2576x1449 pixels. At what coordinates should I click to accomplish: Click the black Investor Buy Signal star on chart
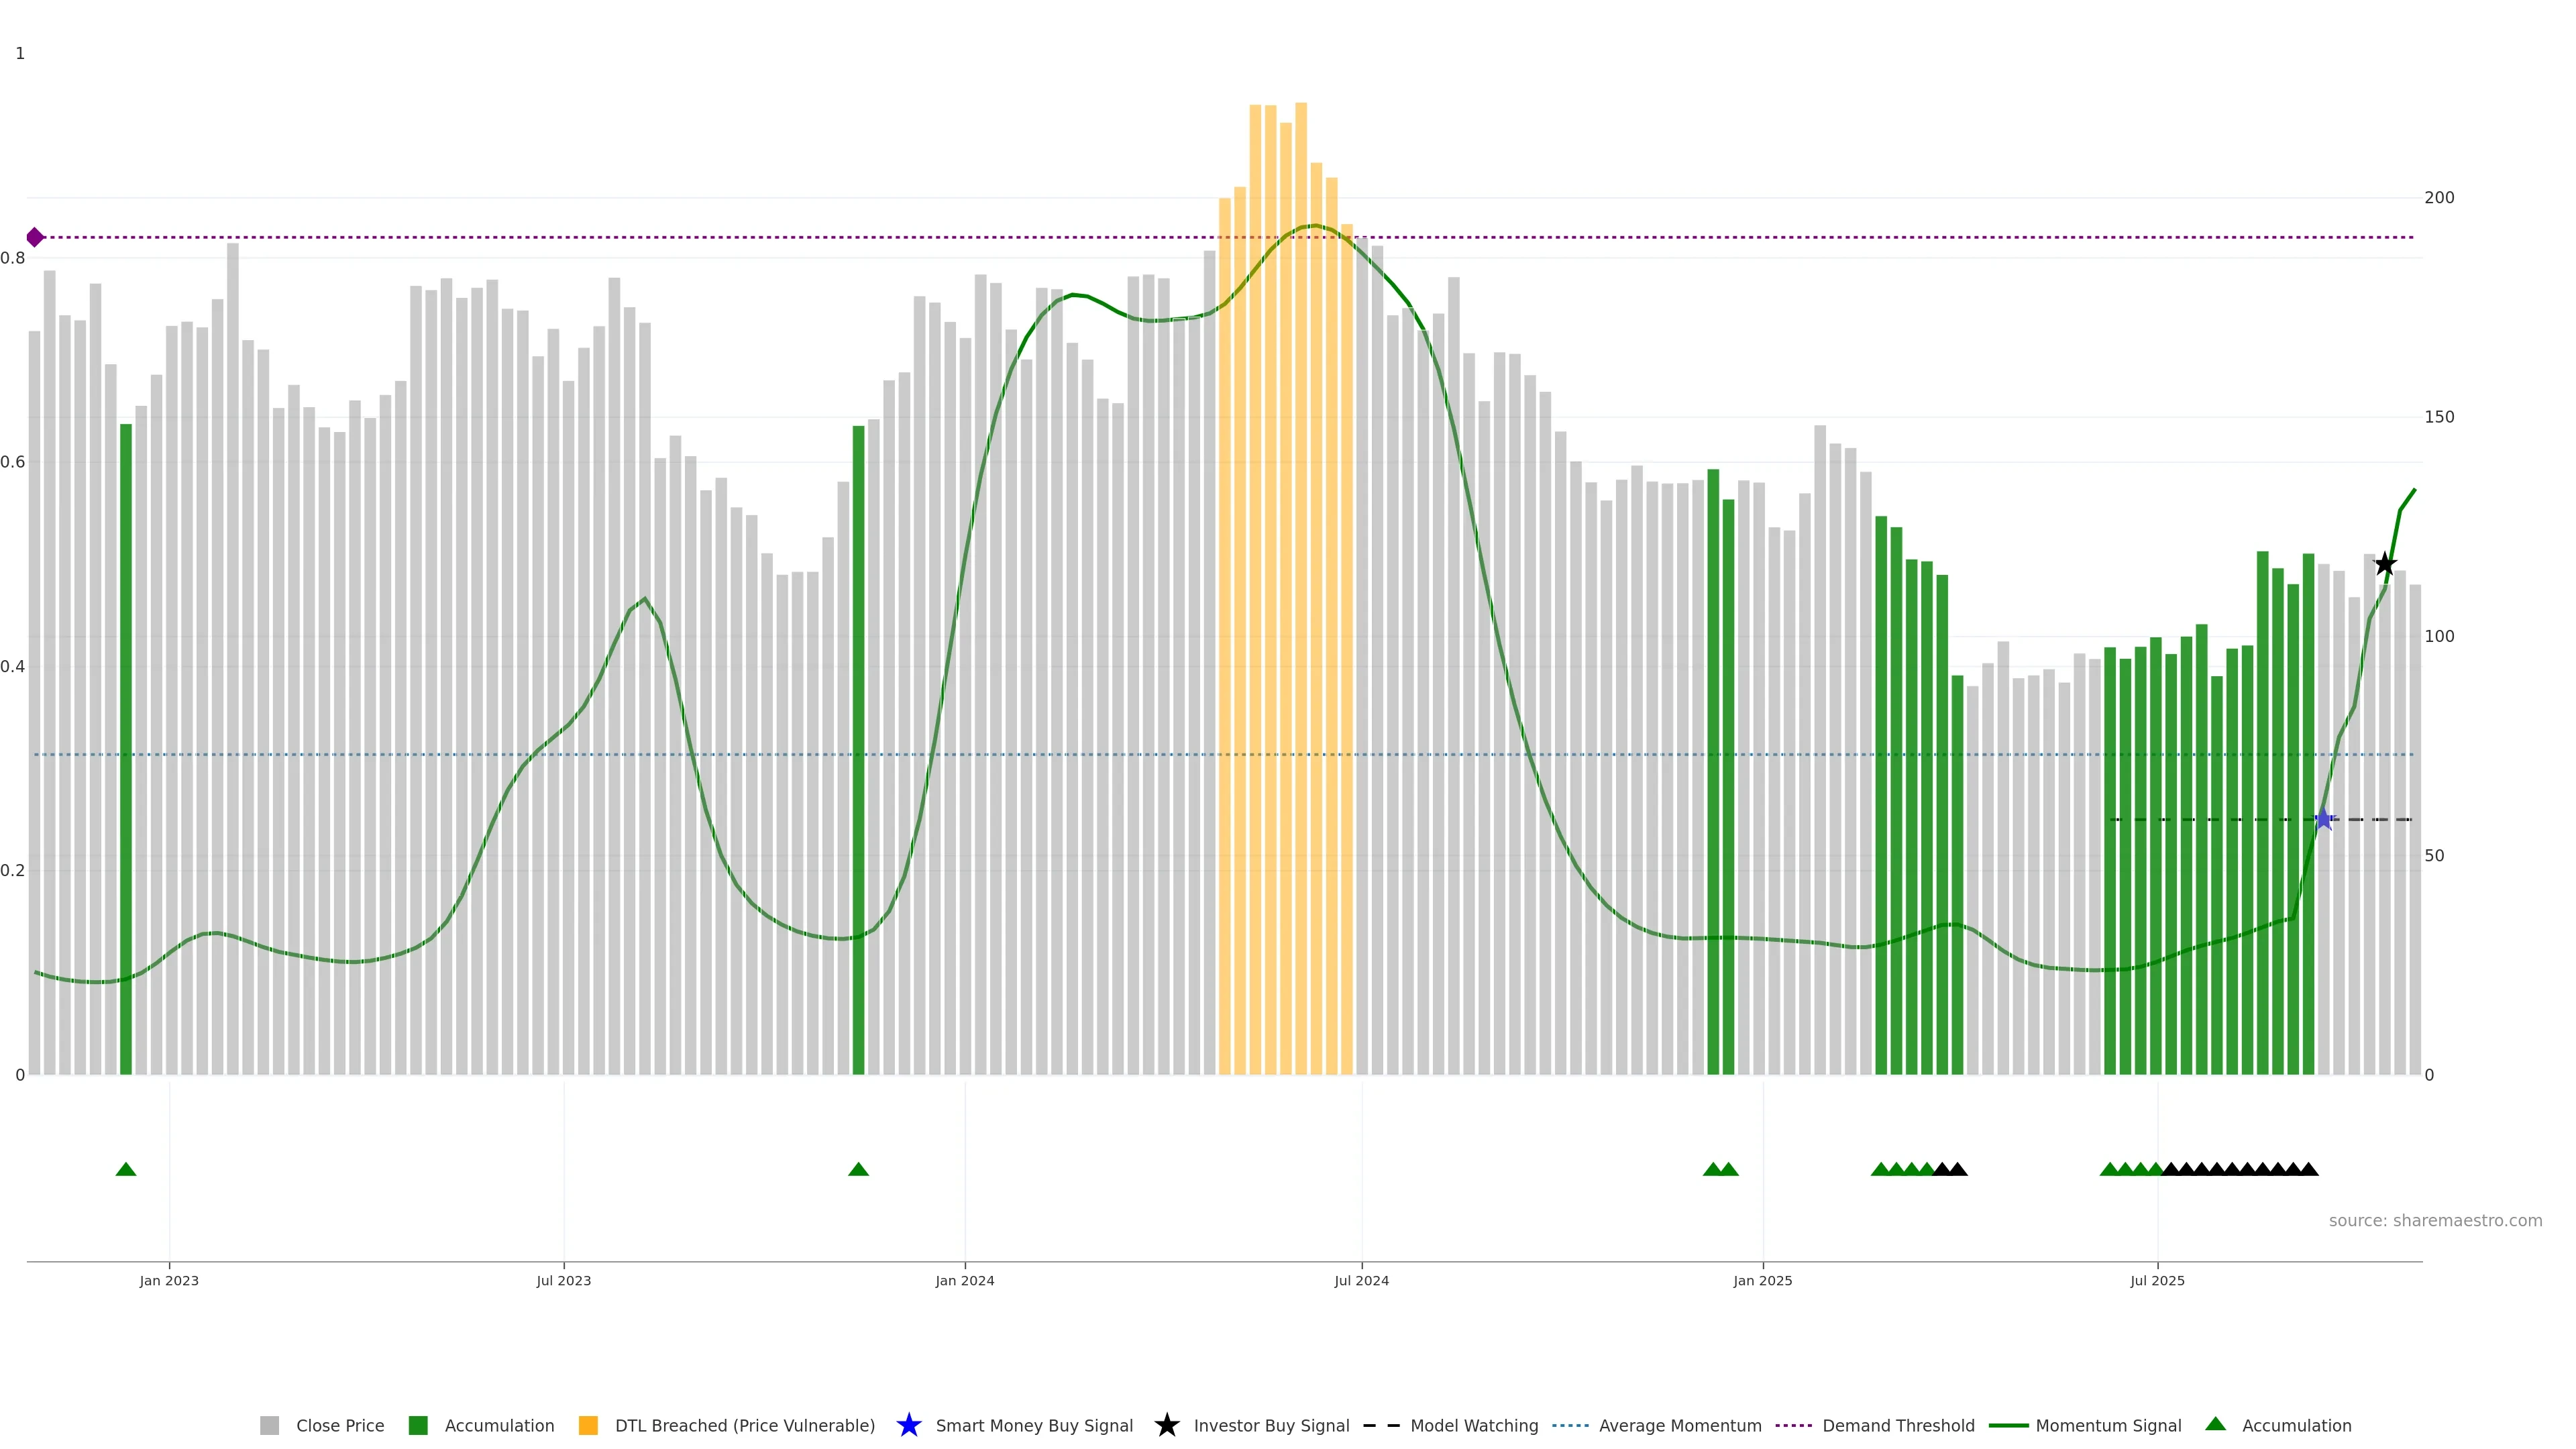(x=2385, y=564)
